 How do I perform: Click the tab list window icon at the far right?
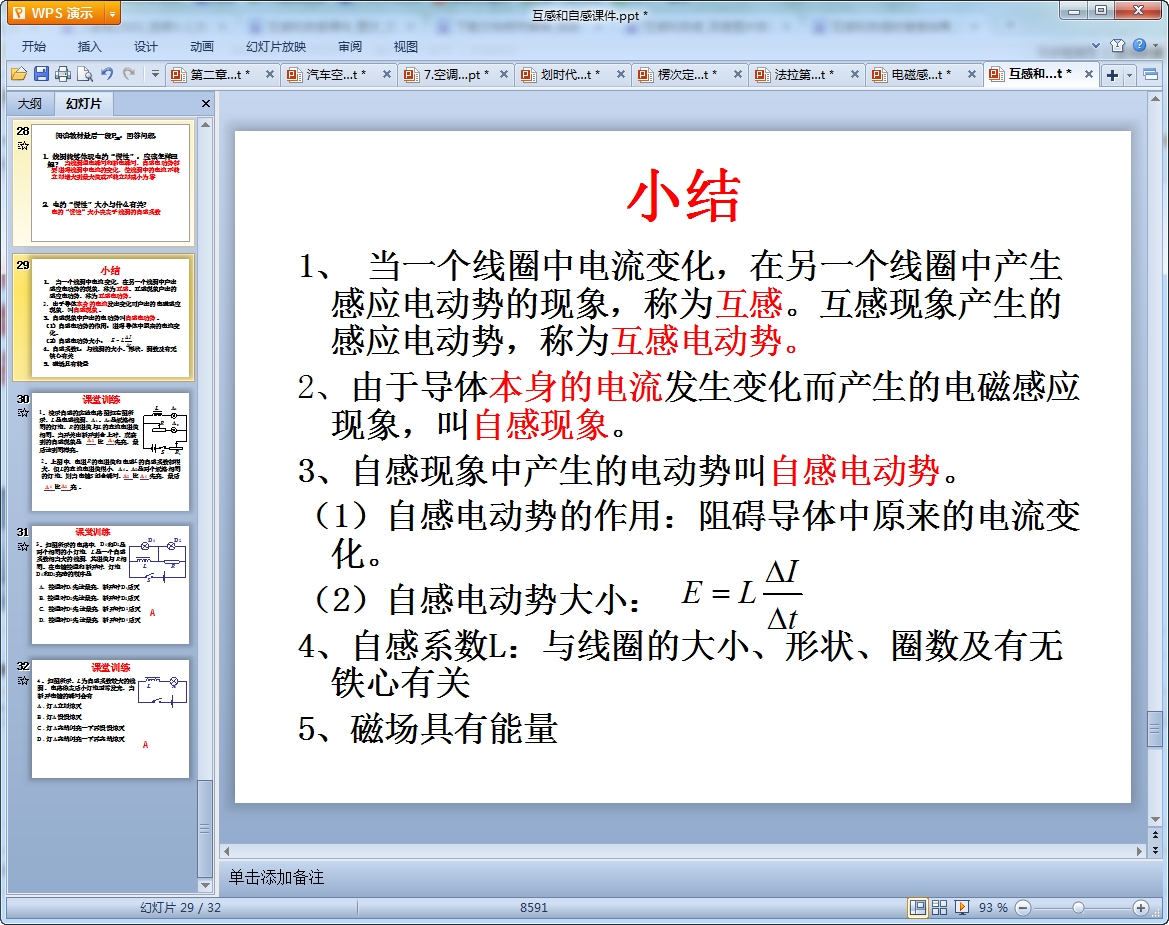(x=1150, y=75)
